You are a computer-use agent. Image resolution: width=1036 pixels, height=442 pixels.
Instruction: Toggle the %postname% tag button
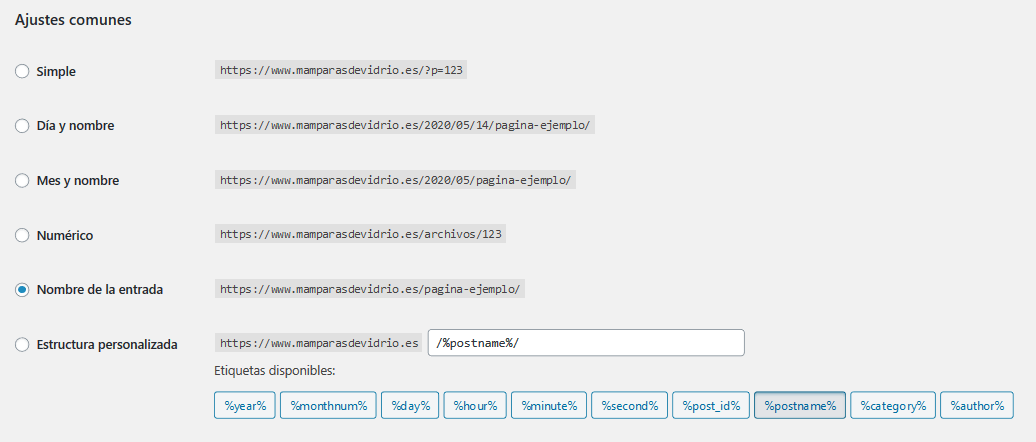[x=800, y=405]
